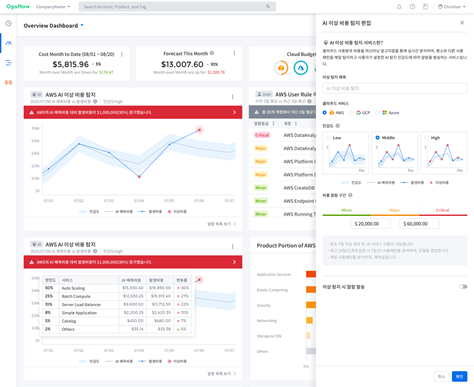The width and height of the screenshot is (474, 387).
Task: Choose the High sensitivity option
Action: 427,138
